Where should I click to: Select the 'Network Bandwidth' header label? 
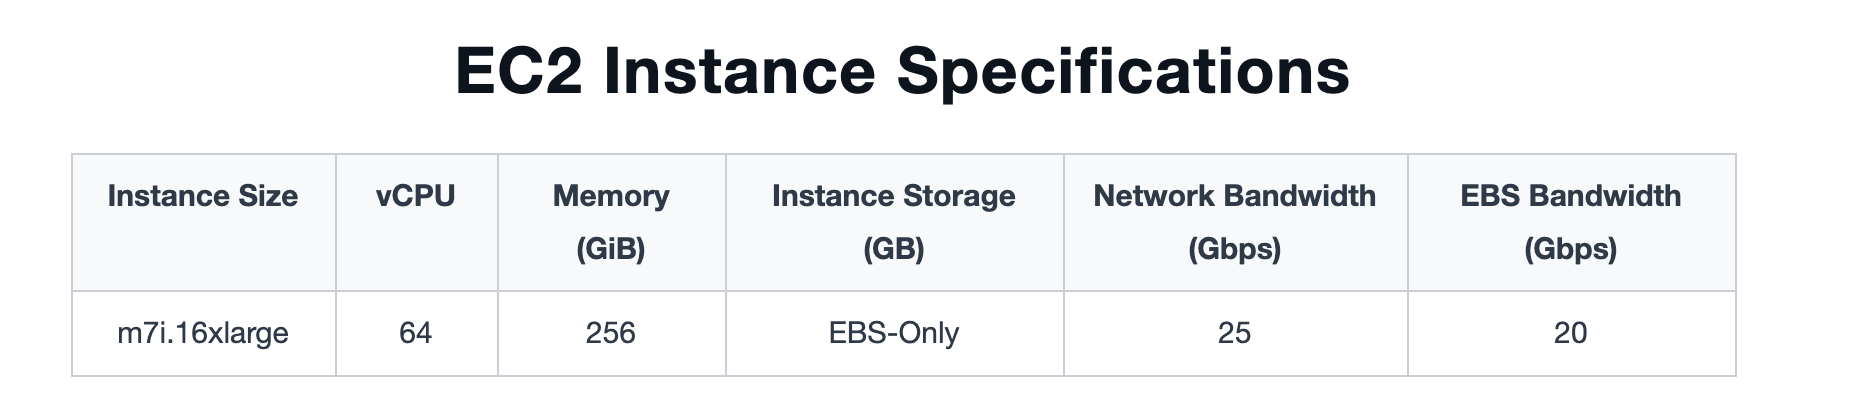(1234, 196)
